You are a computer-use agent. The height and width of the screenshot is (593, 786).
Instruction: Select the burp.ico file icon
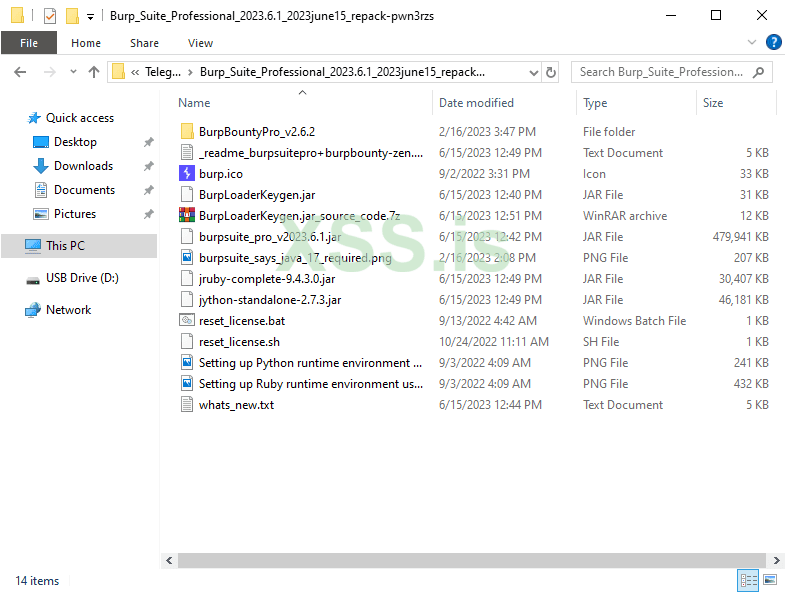[186, 173]
